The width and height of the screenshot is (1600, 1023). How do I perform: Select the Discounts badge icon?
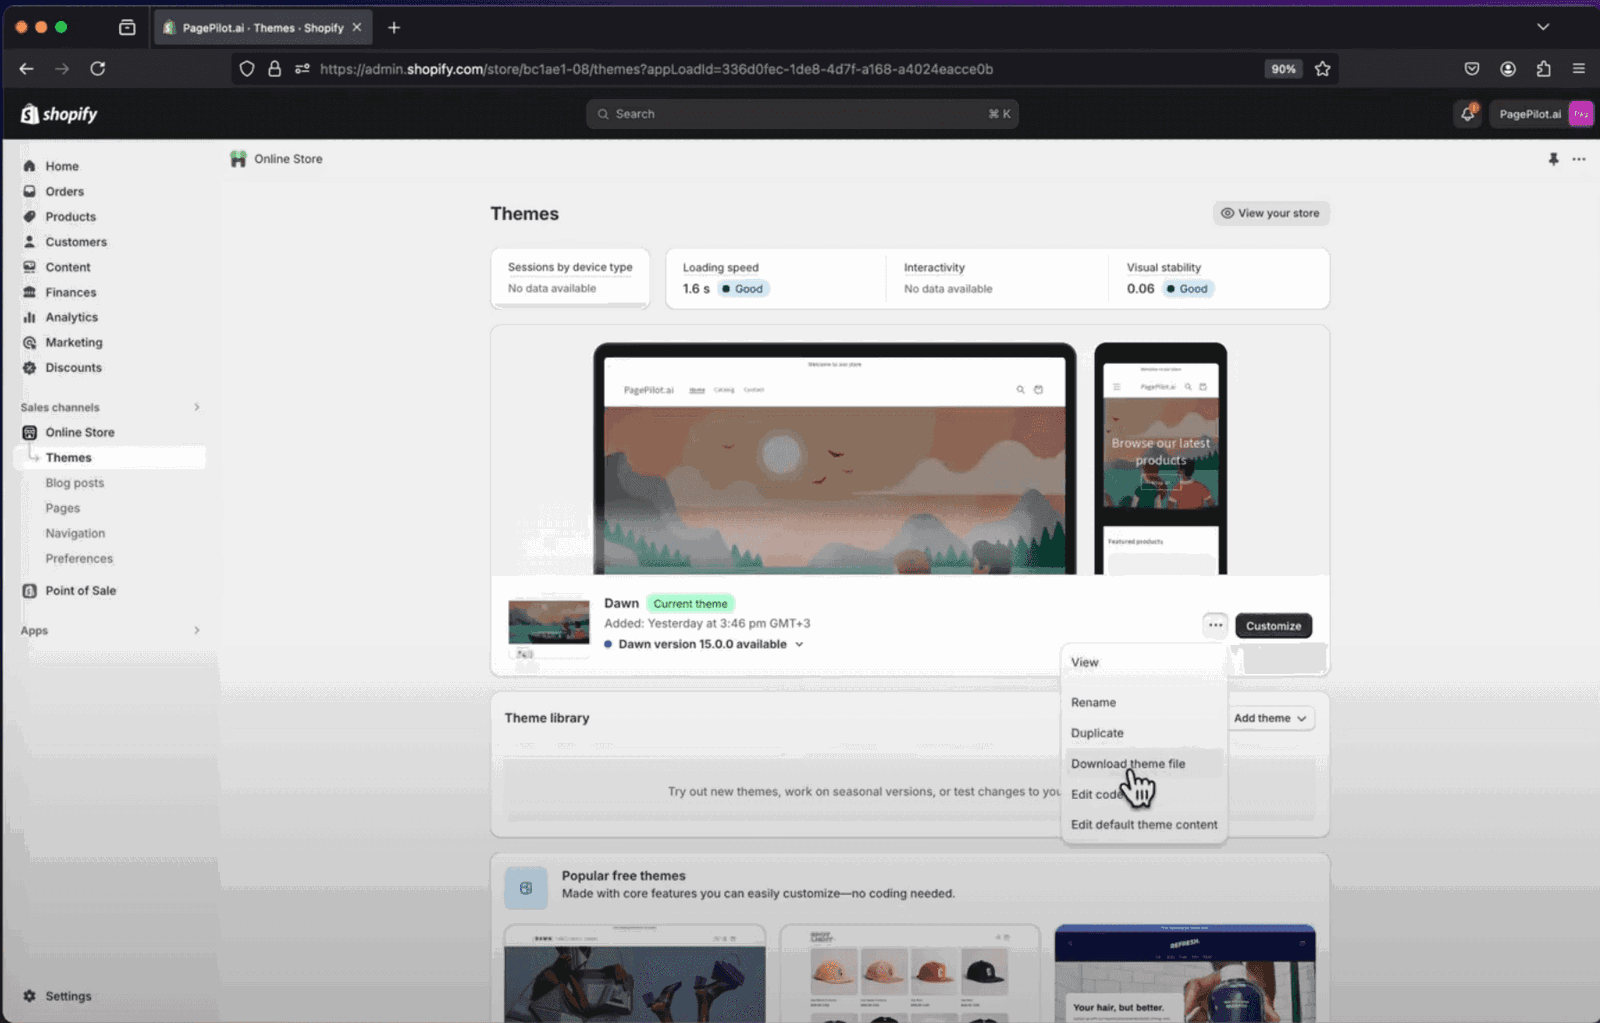click(x=30, y=367)
